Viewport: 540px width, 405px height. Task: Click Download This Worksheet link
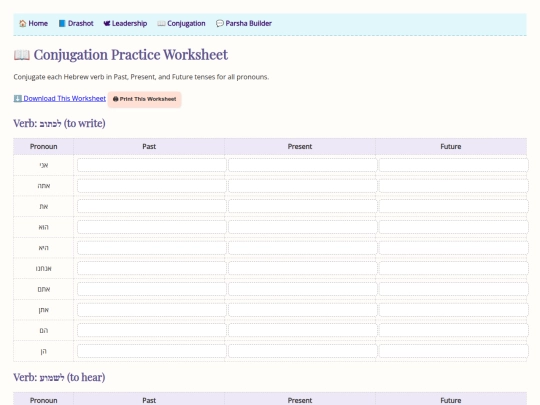click(x=60, y=98)
